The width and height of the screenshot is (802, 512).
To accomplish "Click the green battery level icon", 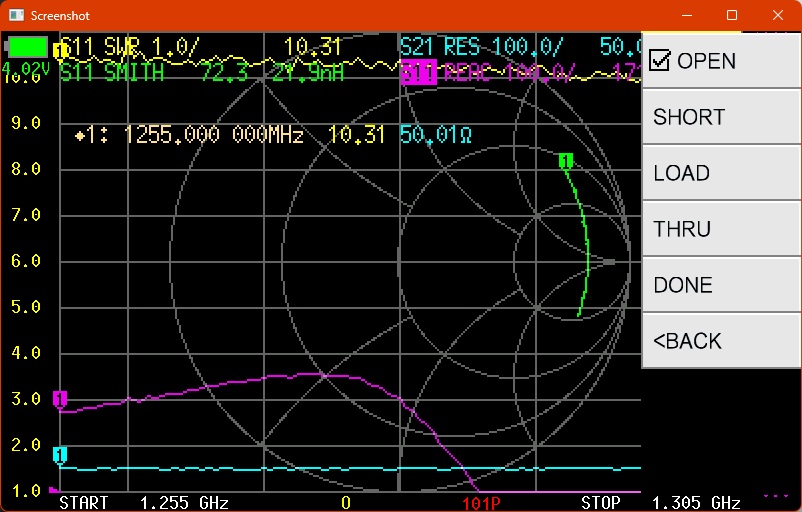I will pyautogui.click(x=27, y=47).
